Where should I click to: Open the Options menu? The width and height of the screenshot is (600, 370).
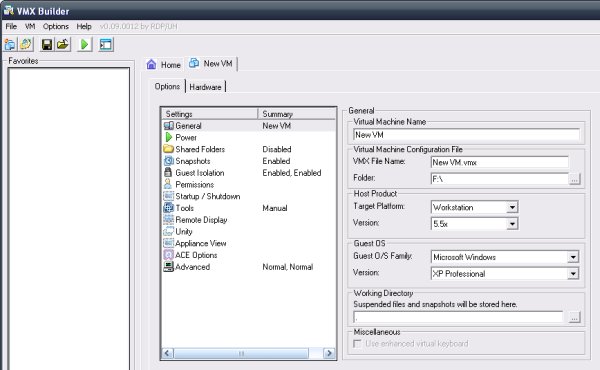click(56, 26)
